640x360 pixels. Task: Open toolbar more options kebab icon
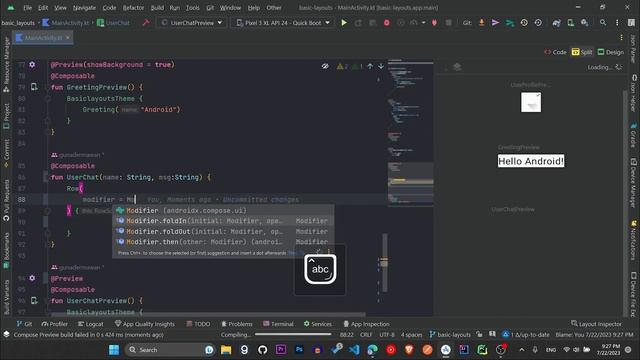coord(617,23)
